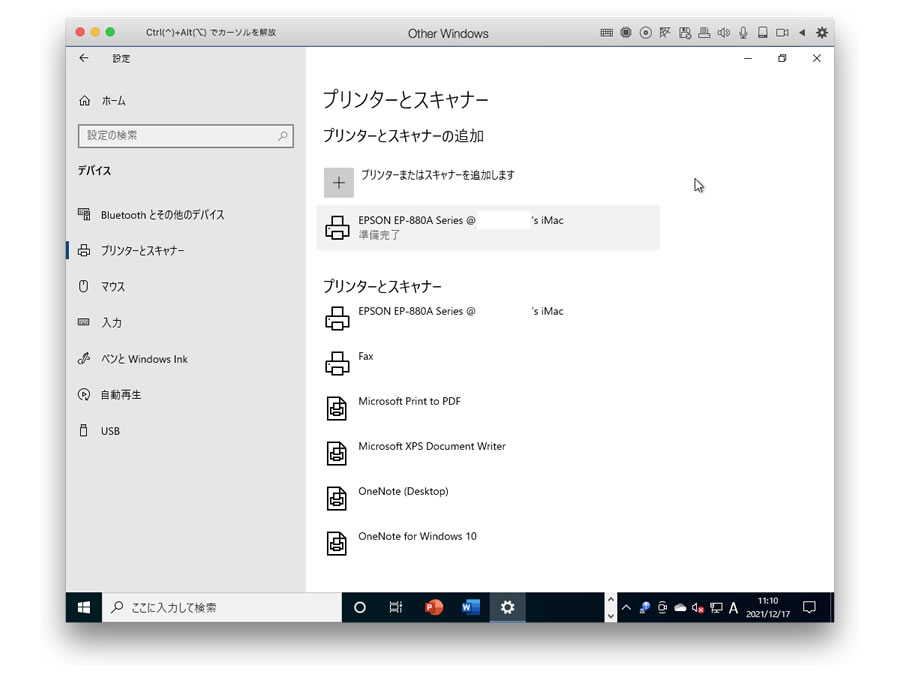Click the Microsoft XPS Document Writer icon
Viewport: 900px width, 675px height.
[x=337, y=453]
